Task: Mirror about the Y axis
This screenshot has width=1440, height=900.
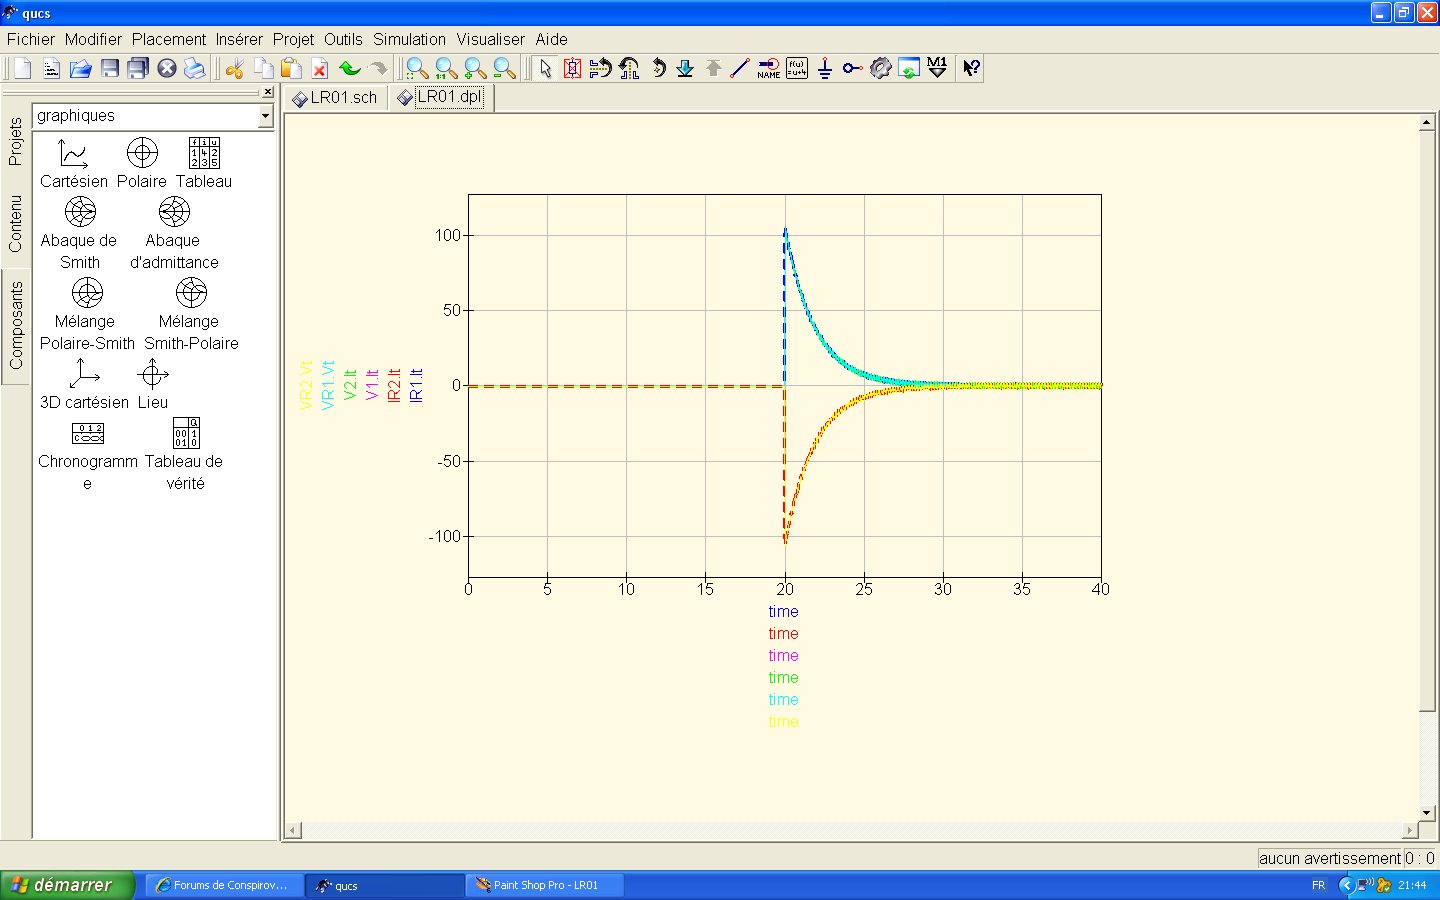Action: [629, 68]
